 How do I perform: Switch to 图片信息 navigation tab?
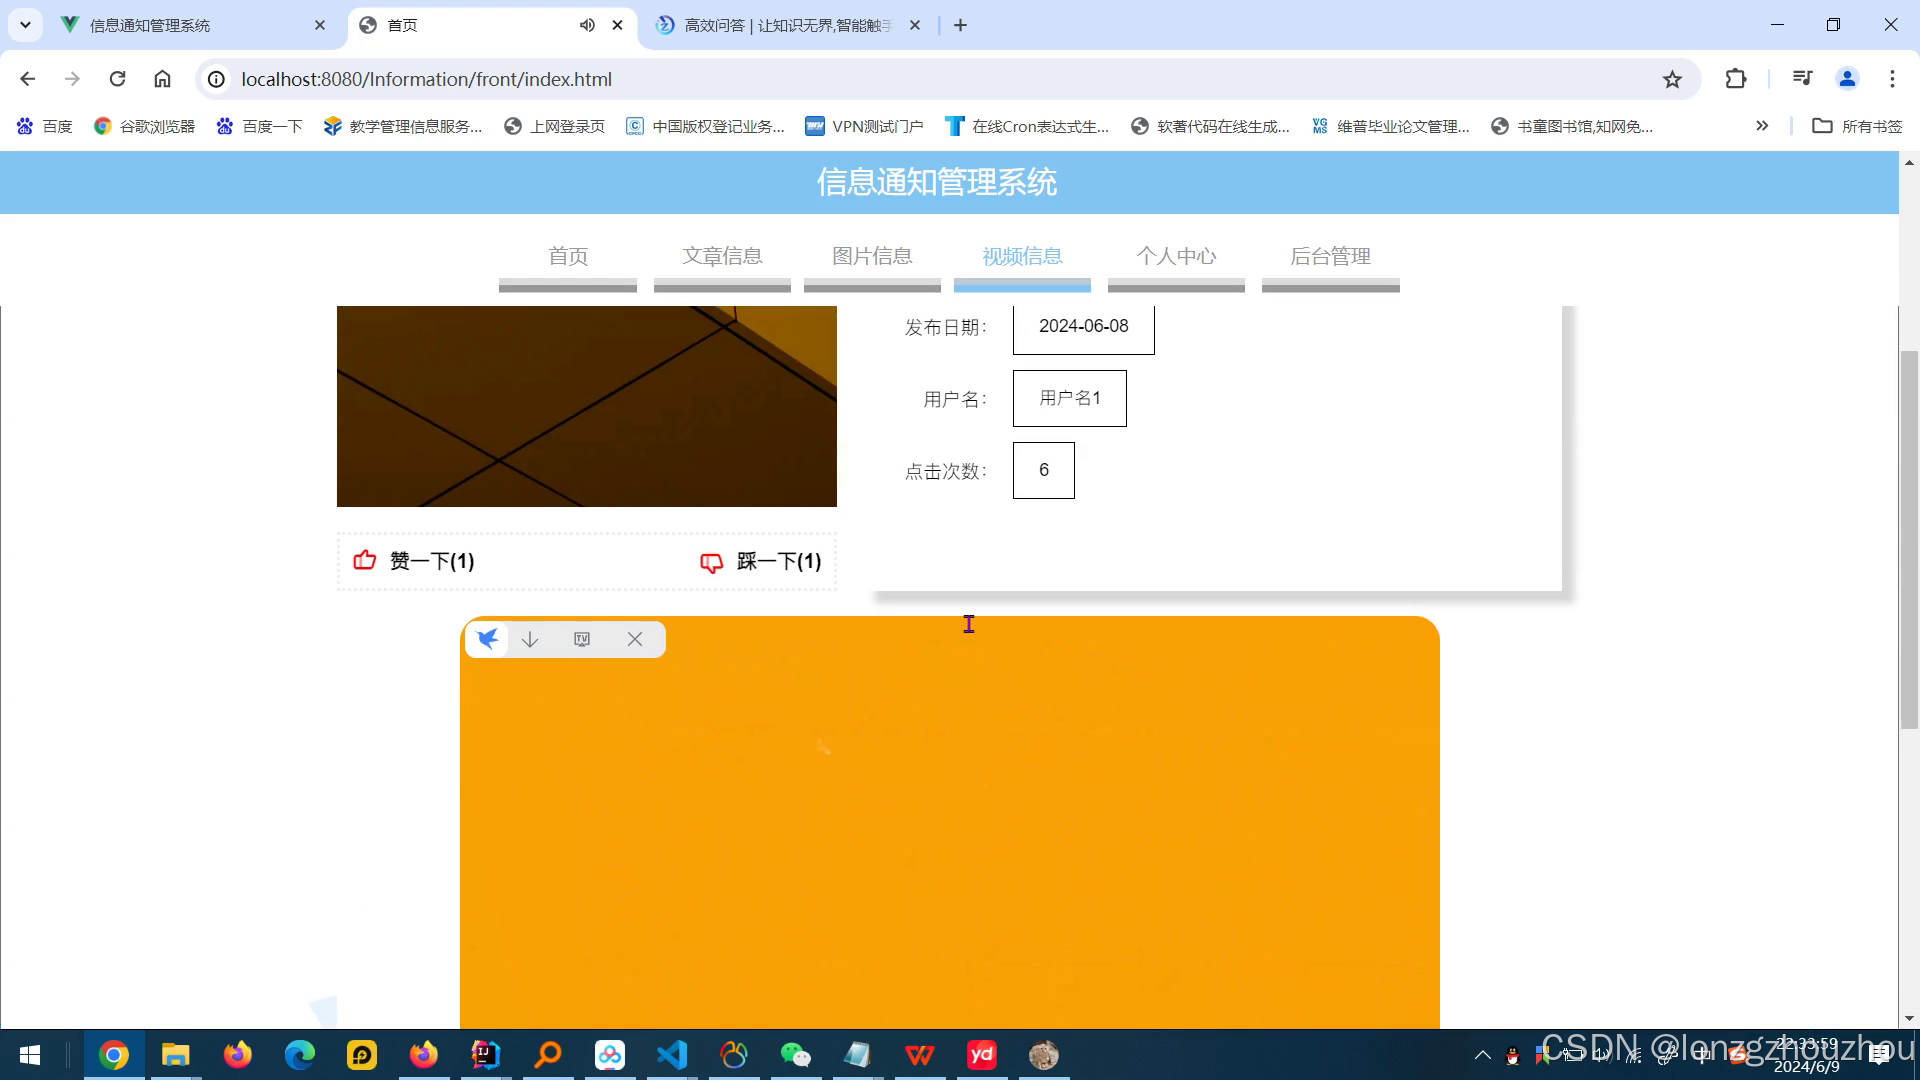pyautogui.click(x=872, y=256)
